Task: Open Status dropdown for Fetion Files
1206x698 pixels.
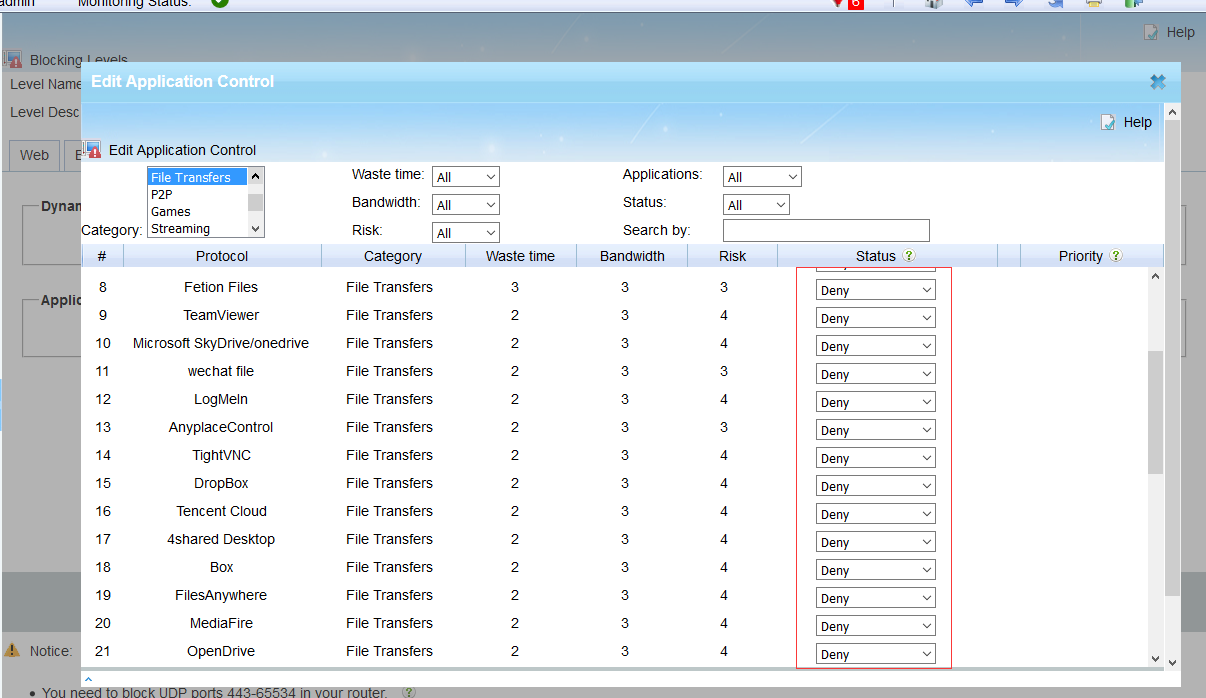Action: click(x=876, y=290)
